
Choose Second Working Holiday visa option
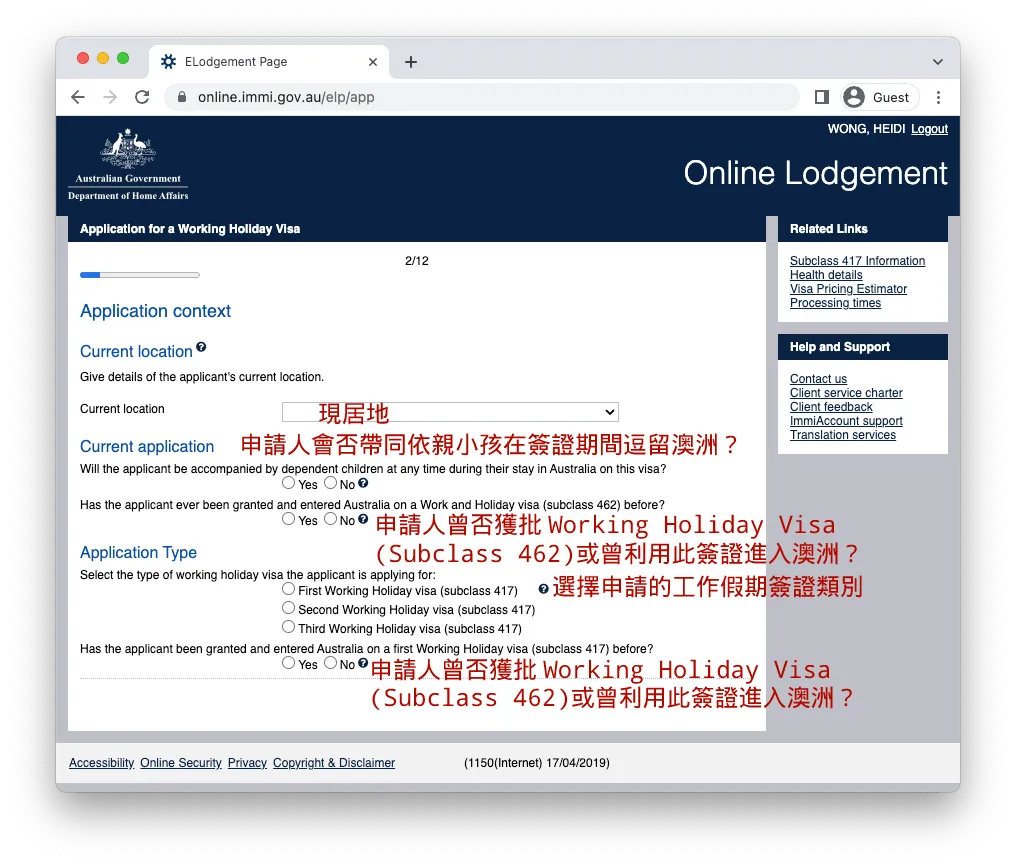[x=288, y=608]
